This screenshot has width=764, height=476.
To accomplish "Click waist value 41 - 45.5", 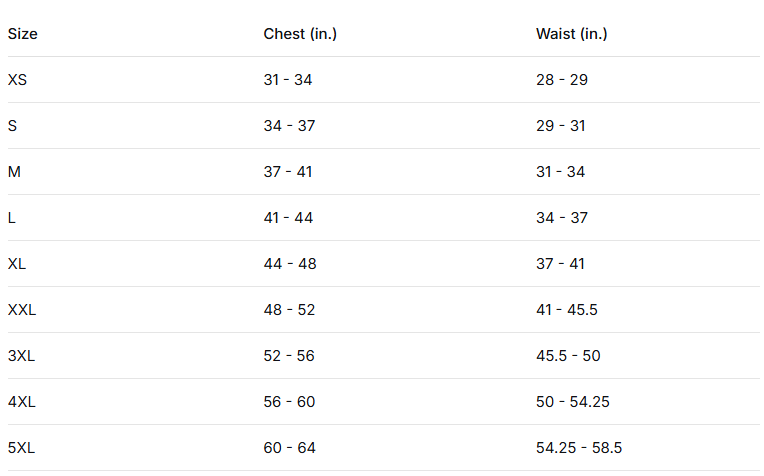I will (567, 310).
